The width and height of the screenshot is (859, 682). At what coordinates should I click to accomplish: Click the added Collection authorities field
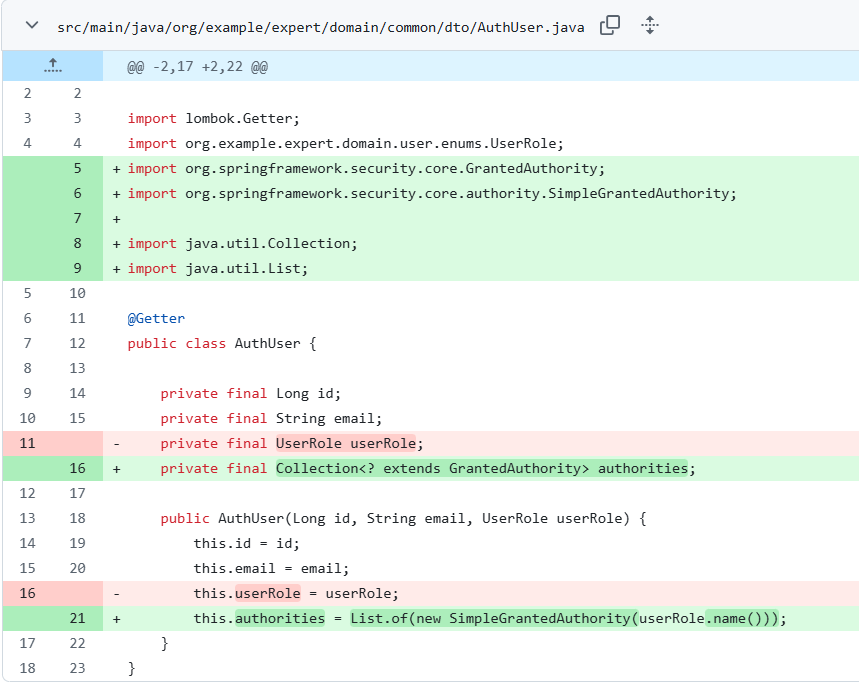pyautogui.click(x=428, y=468)
